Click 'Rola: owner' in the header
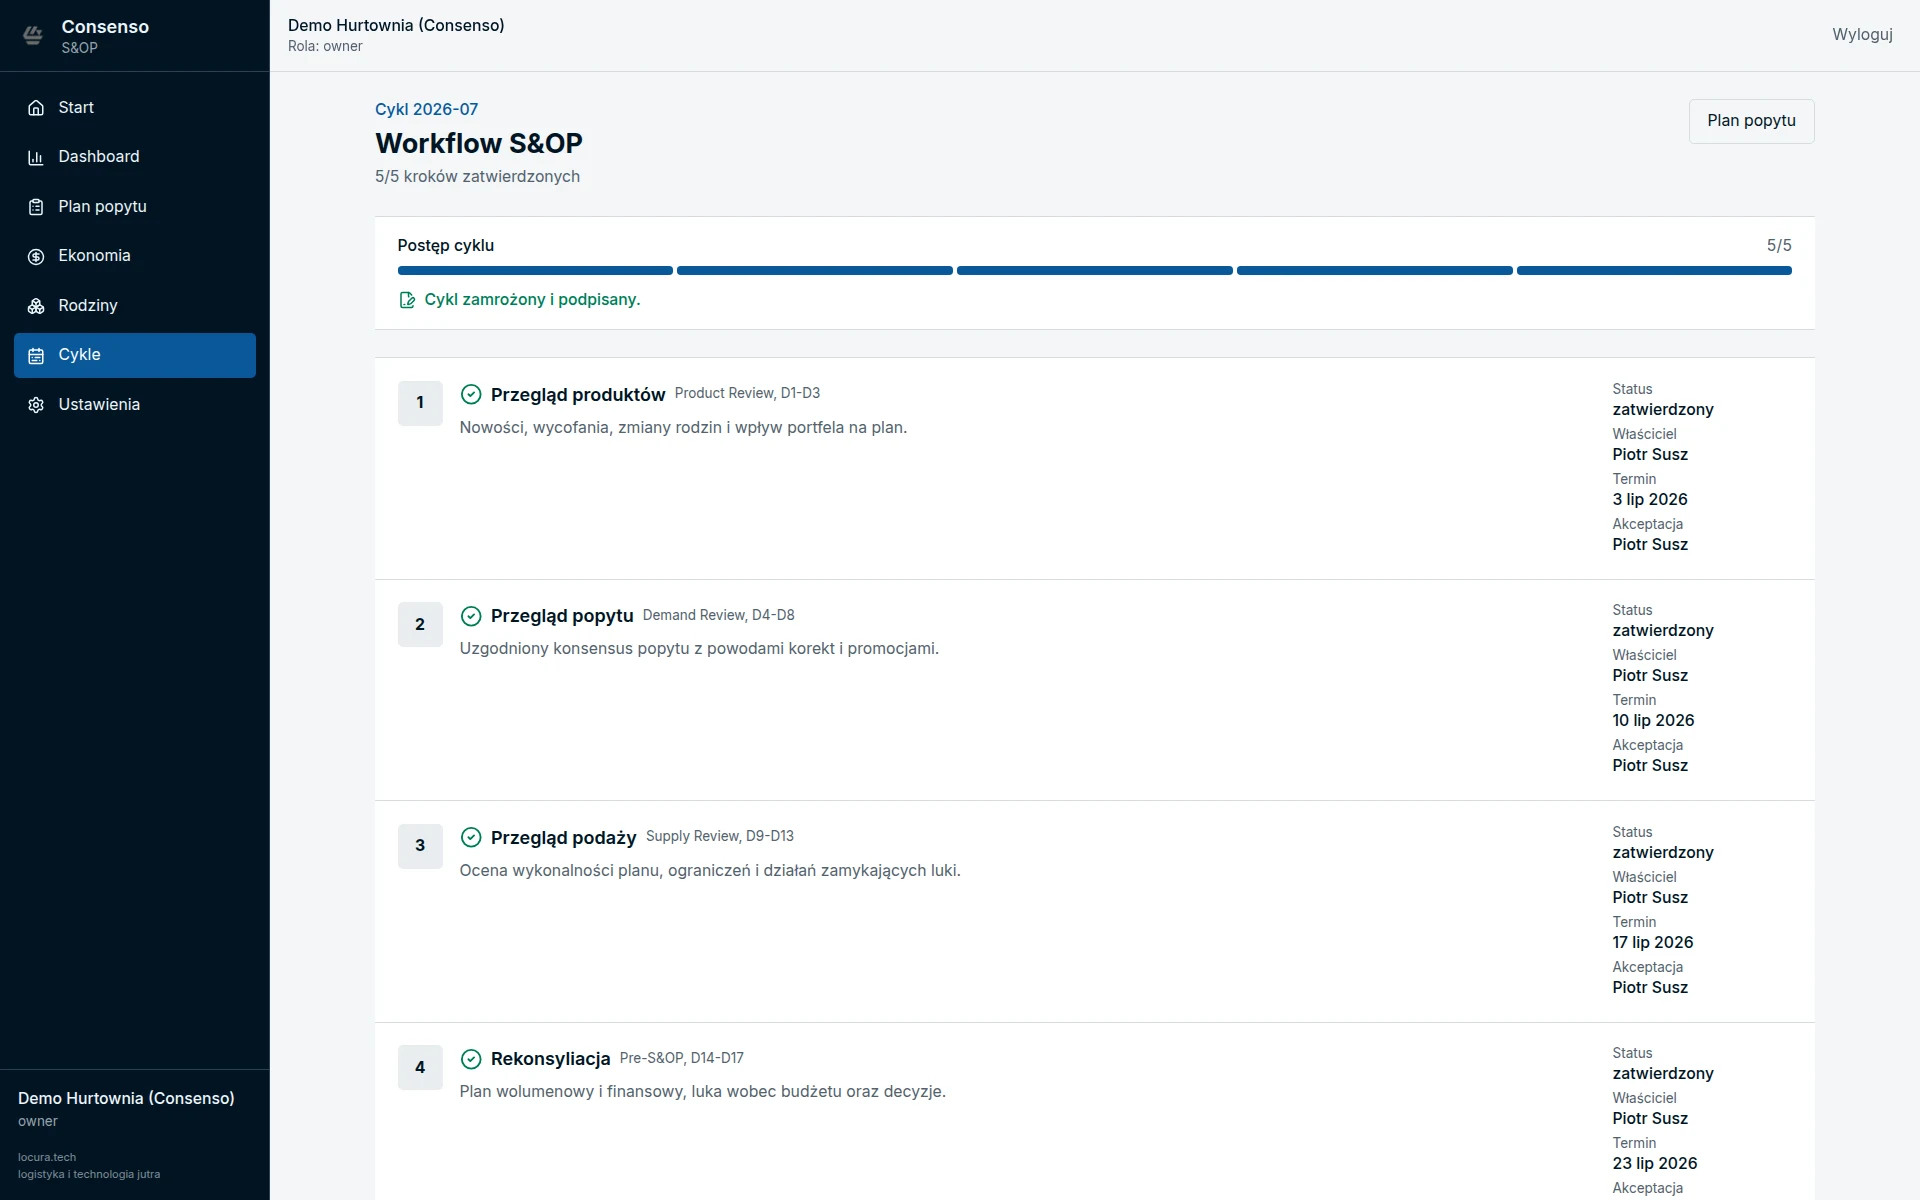 (x=325, y=47)
